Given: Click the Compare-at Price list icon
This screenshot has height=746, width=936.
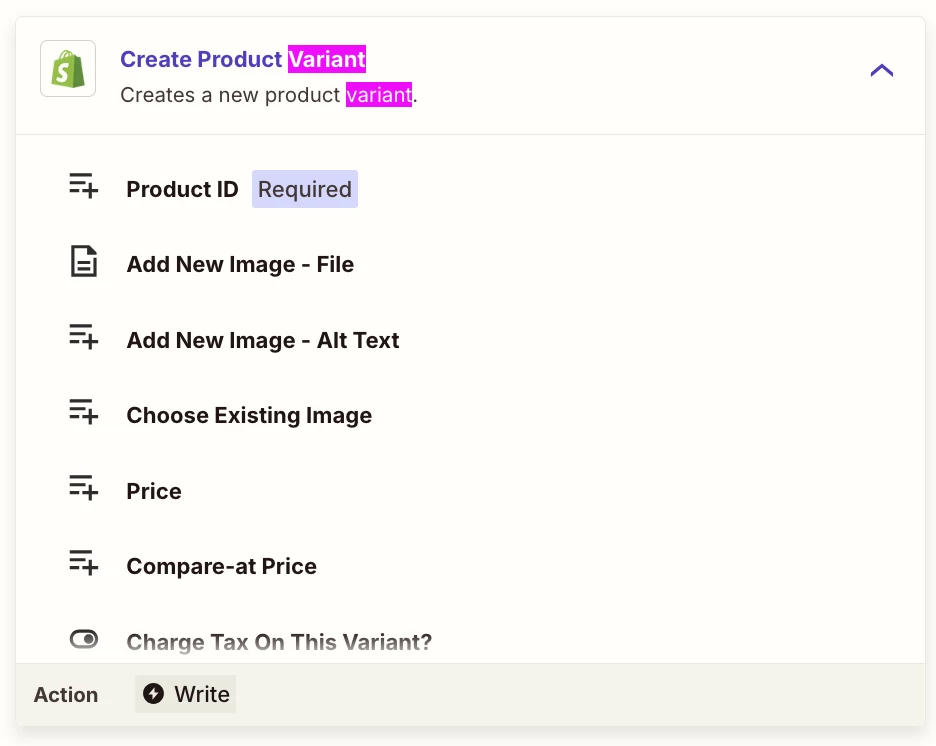Looking at the screenshot, I should [x=84, y=563].
